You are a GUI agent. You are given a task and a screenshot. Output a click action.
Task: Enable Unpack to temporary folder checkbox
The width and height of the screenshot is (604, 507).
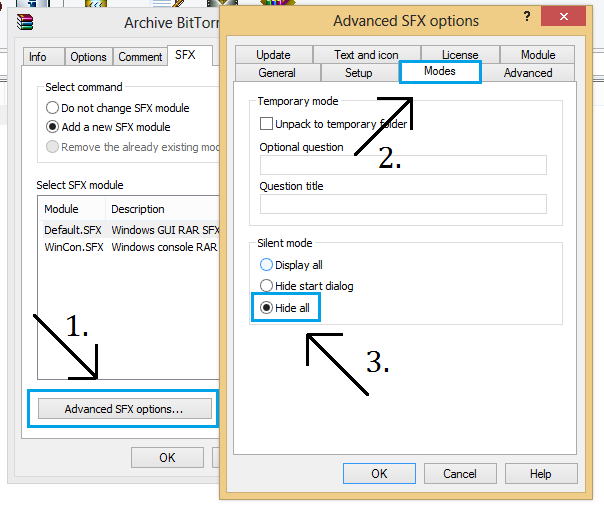coord(266,124)
